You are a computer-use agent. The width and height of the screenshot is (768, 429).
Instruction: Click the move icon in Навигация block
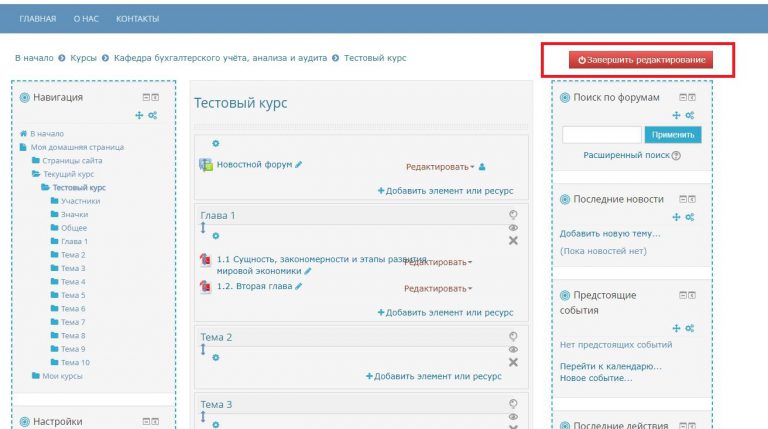tap(139, 116)
